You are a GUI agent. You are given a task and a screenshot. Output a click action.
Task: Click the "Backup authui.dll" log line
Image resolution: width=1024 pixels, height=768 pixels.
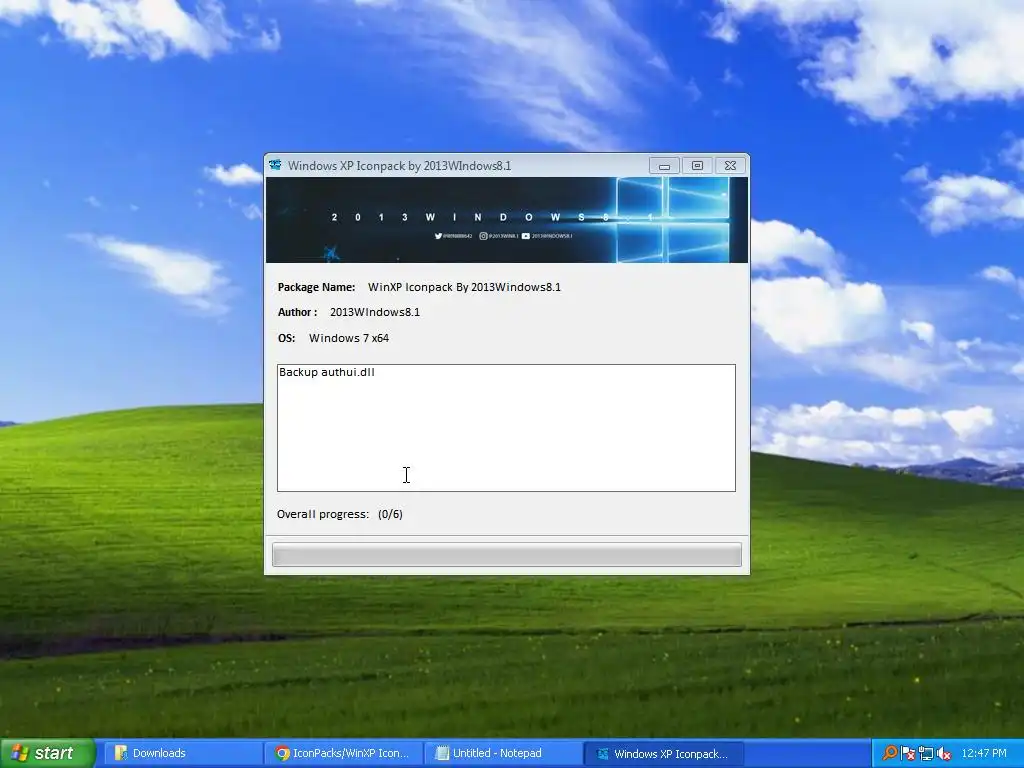(x=327, y=372)
